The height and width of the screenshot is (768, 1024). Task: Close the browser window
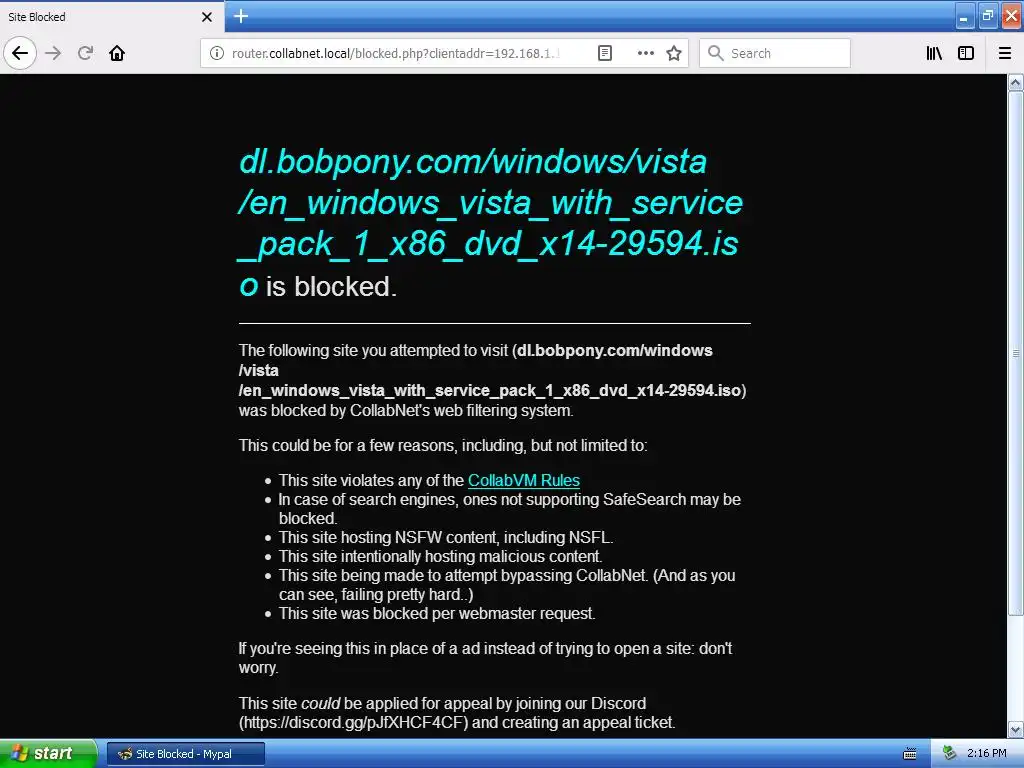point(1012,16)
